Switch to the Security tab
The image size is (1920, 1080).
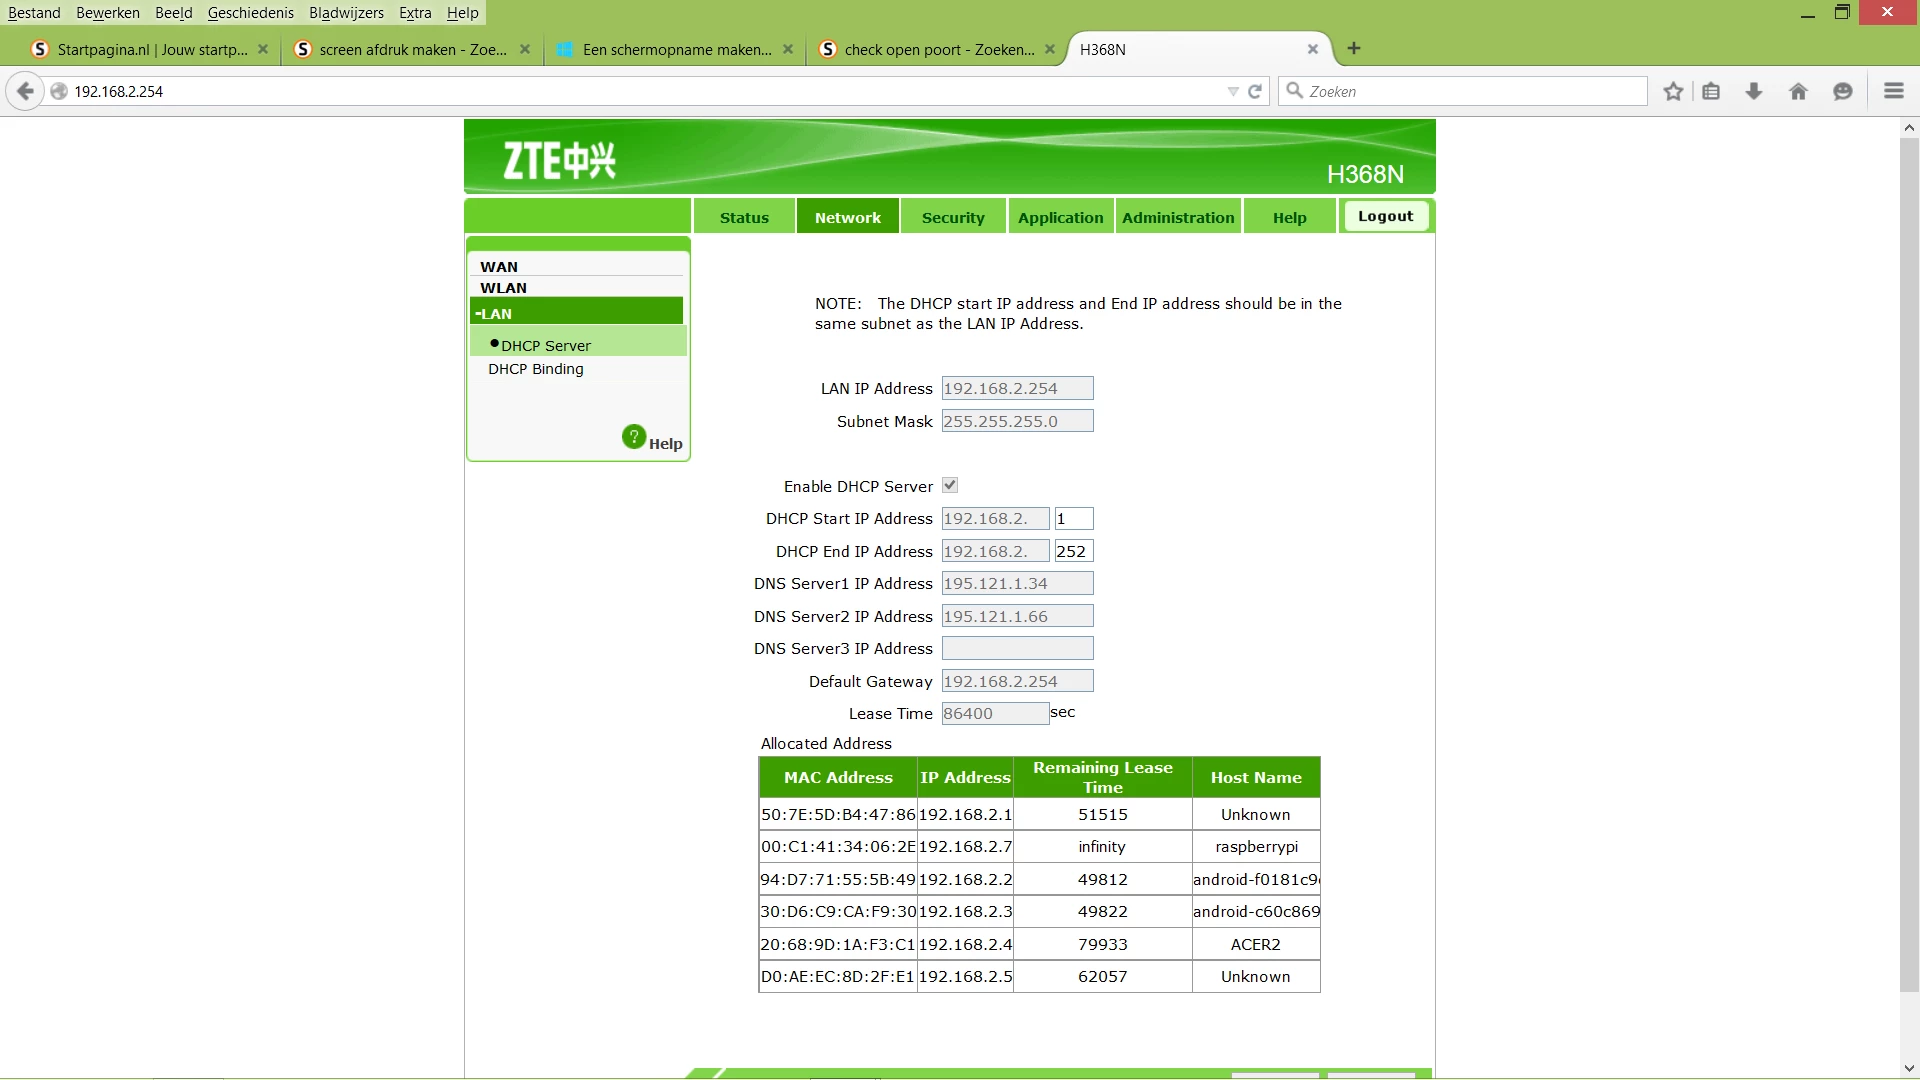[952, 217]
